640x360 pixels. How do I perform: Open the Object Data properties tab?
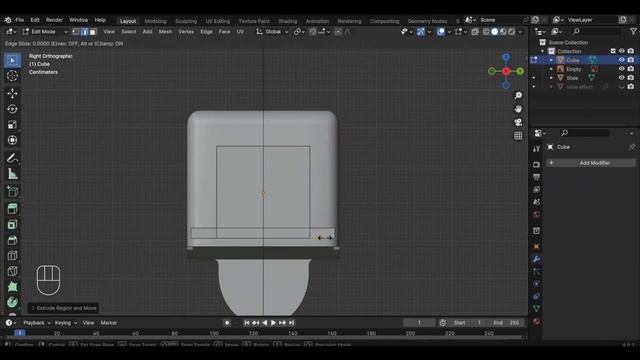[536, 309]
